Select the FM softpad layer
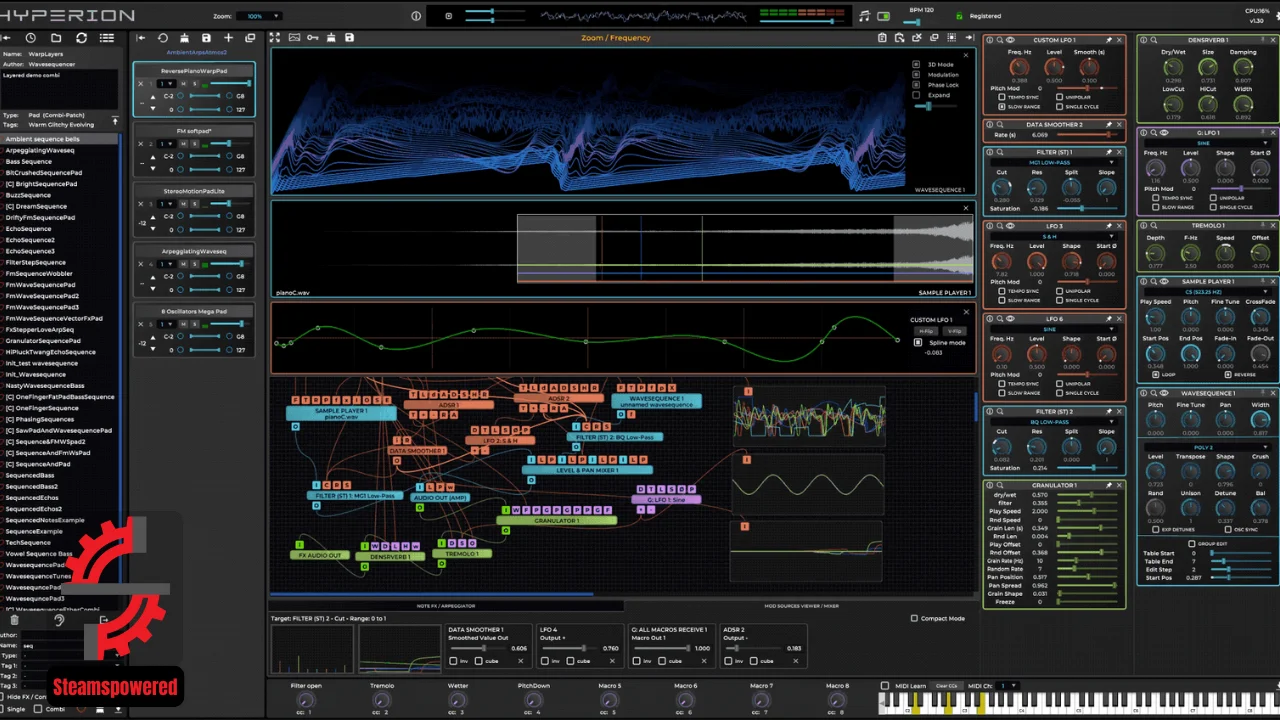 click(194, 131)
